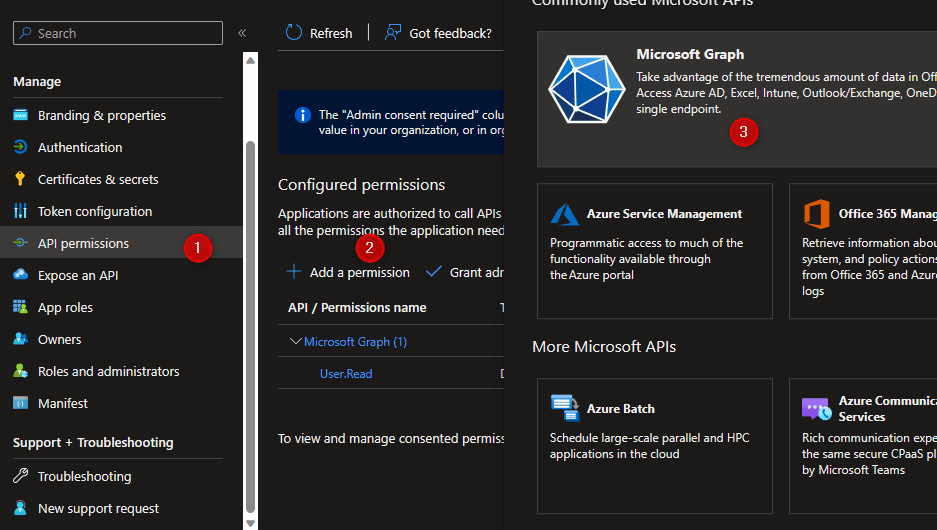The width and height of the screenshot is (937, 530).
Task: Collapse the Microsoft Graph (1) permissions group
Action: point(295,341)
